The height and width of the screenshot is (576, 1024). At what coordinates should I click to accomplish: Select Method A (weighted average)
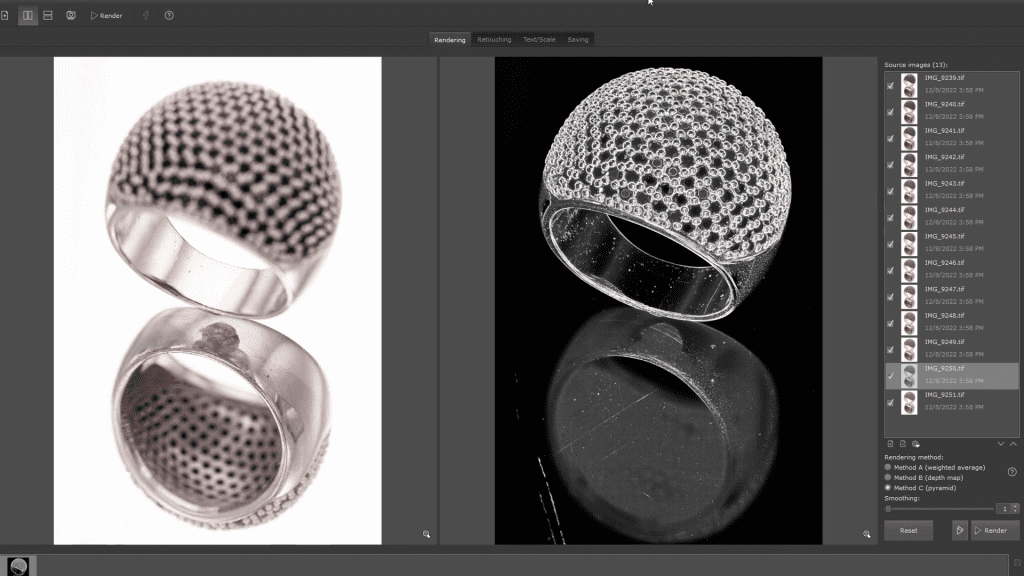click(935, 468)
